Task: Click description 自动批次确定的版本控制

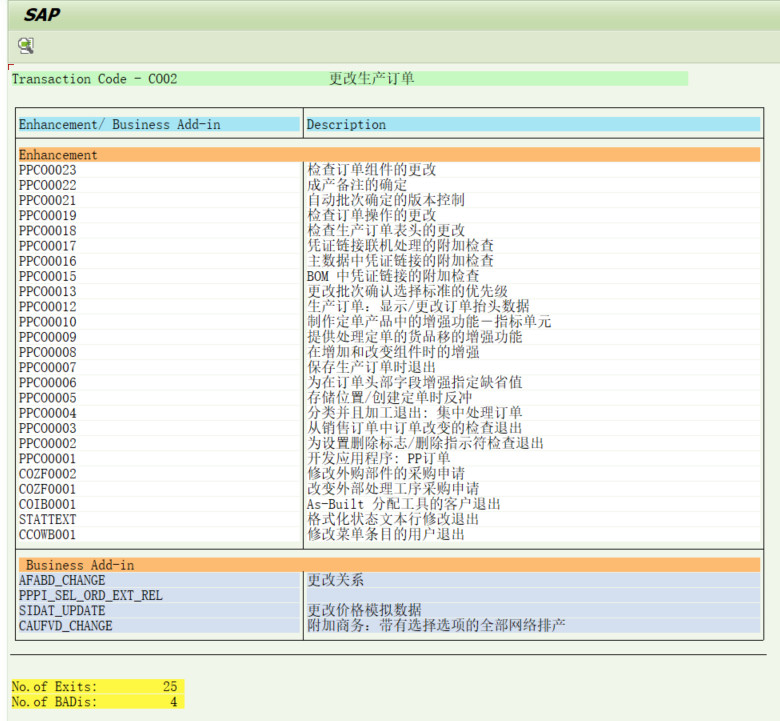Action: click(x=386, y=200)
